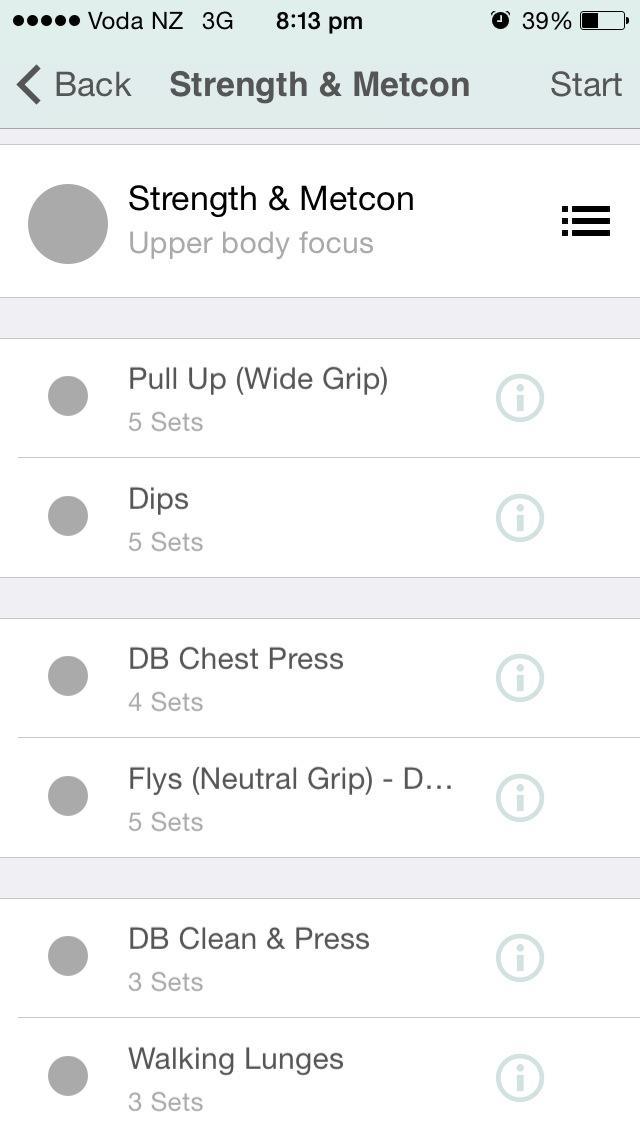View info for DB Clean & Press
The height and width of the screenshot is (1136, 640).
(x=520, y=958)
